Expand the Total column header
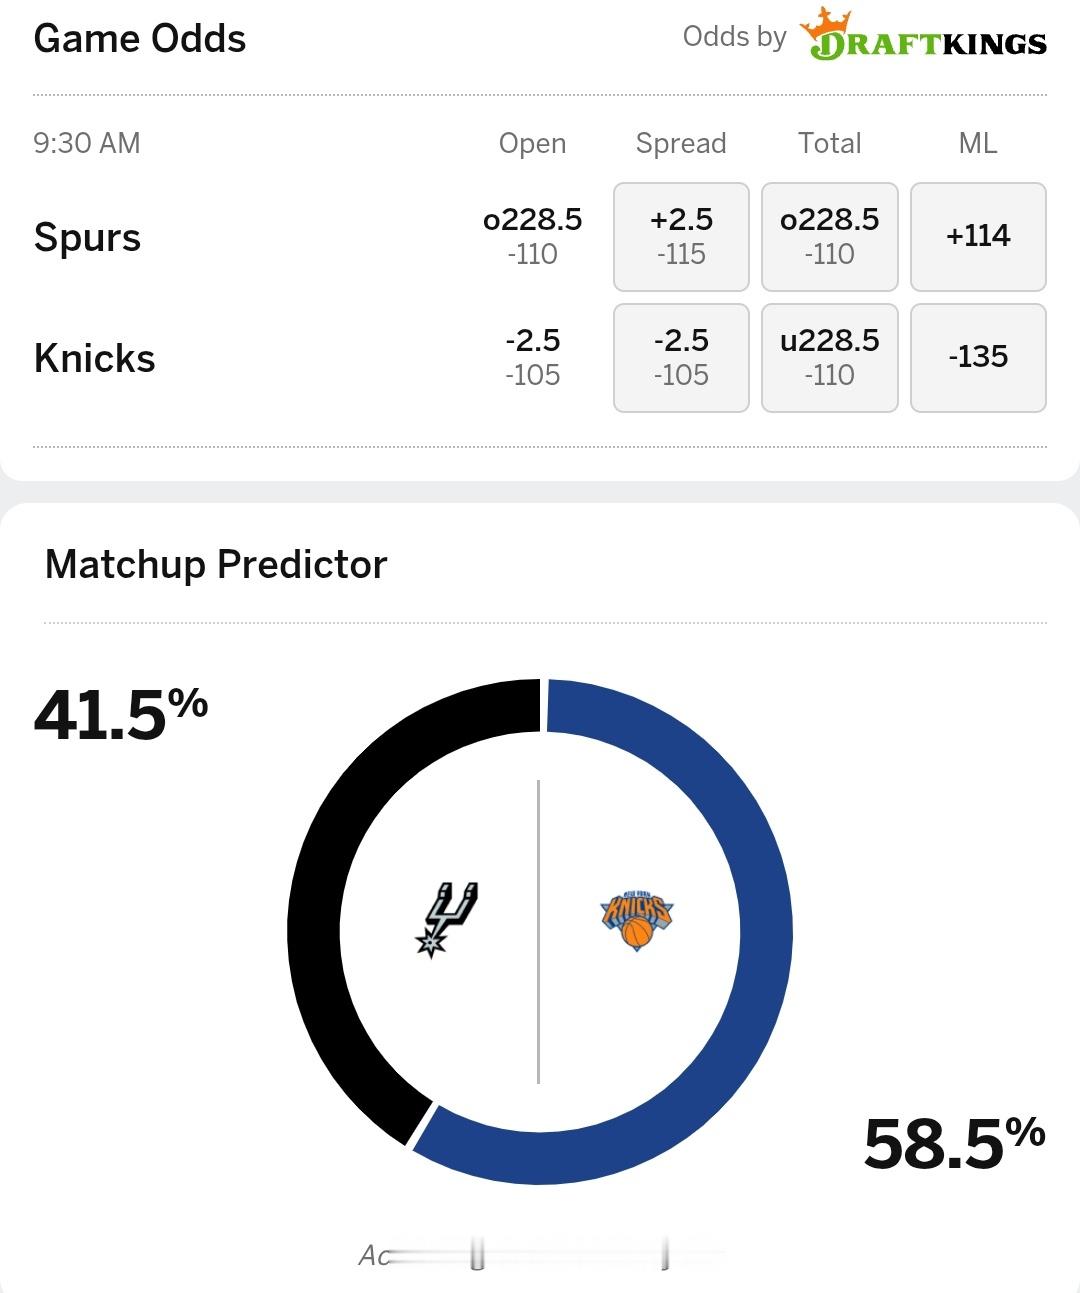The height and width of the screenshot is (1293, 1080). [x=829, y=143]
